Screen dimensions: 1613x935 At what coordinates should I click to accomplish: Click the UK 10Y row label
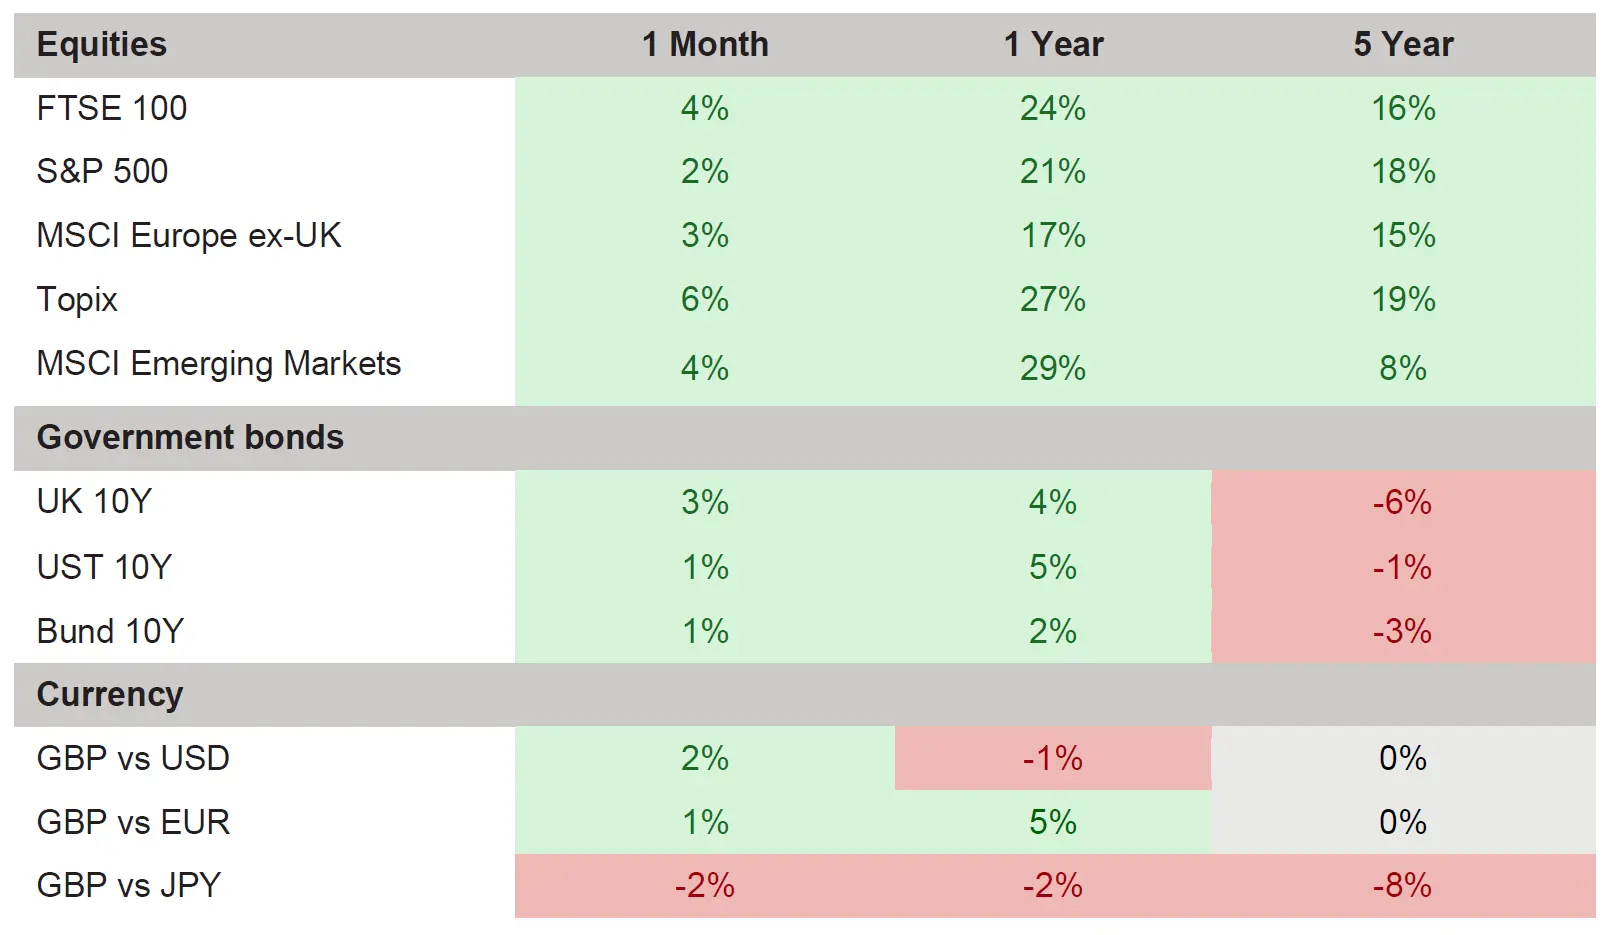click(94, 501)
